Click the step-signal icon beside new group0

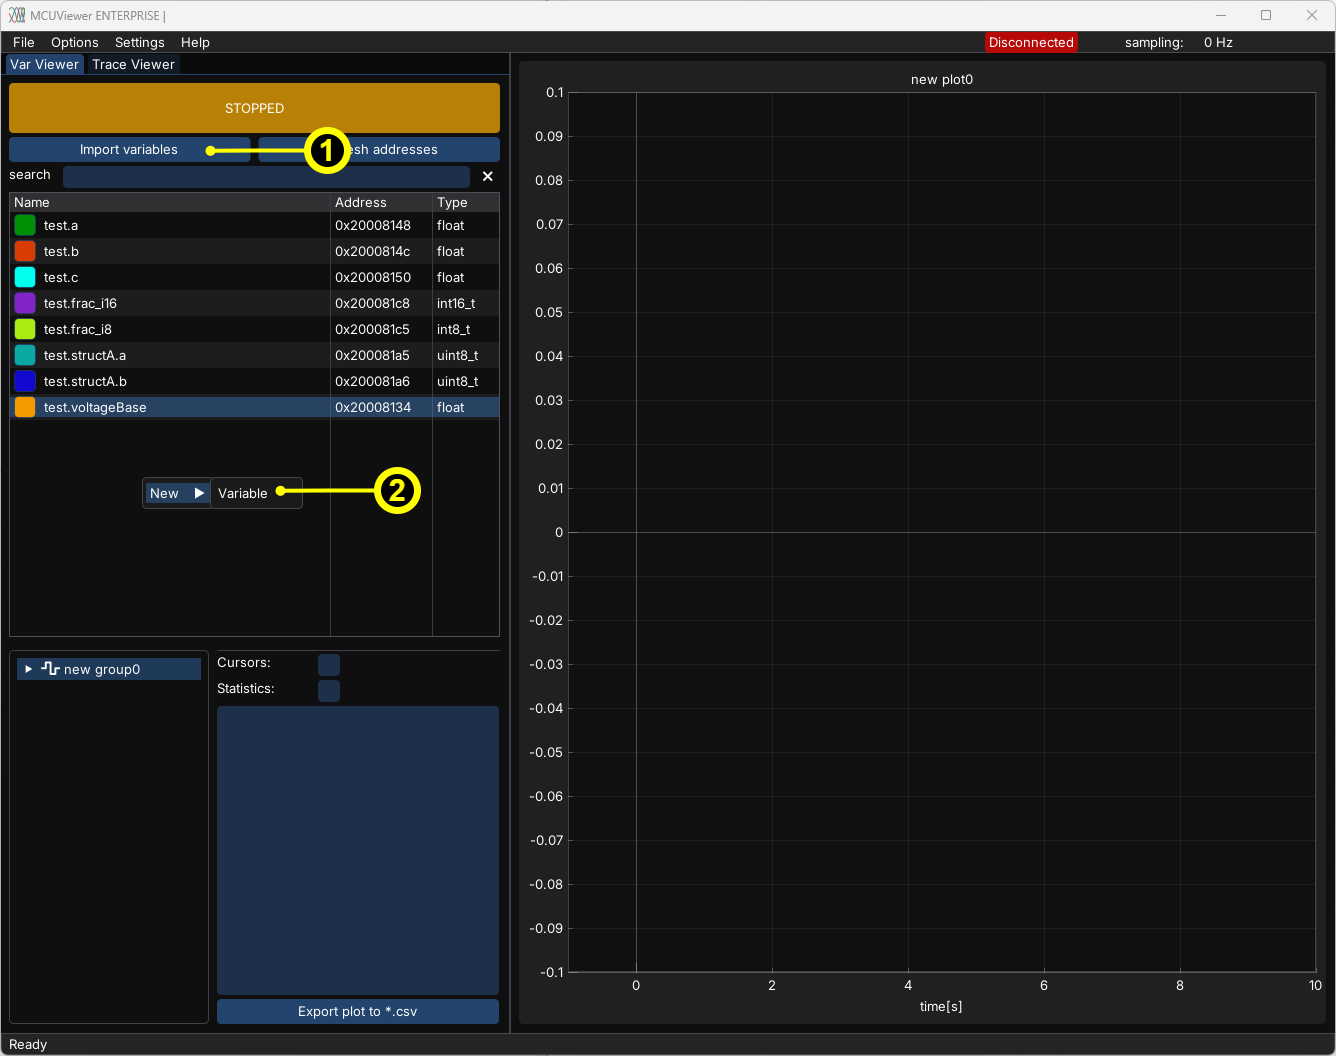point(50,669)
